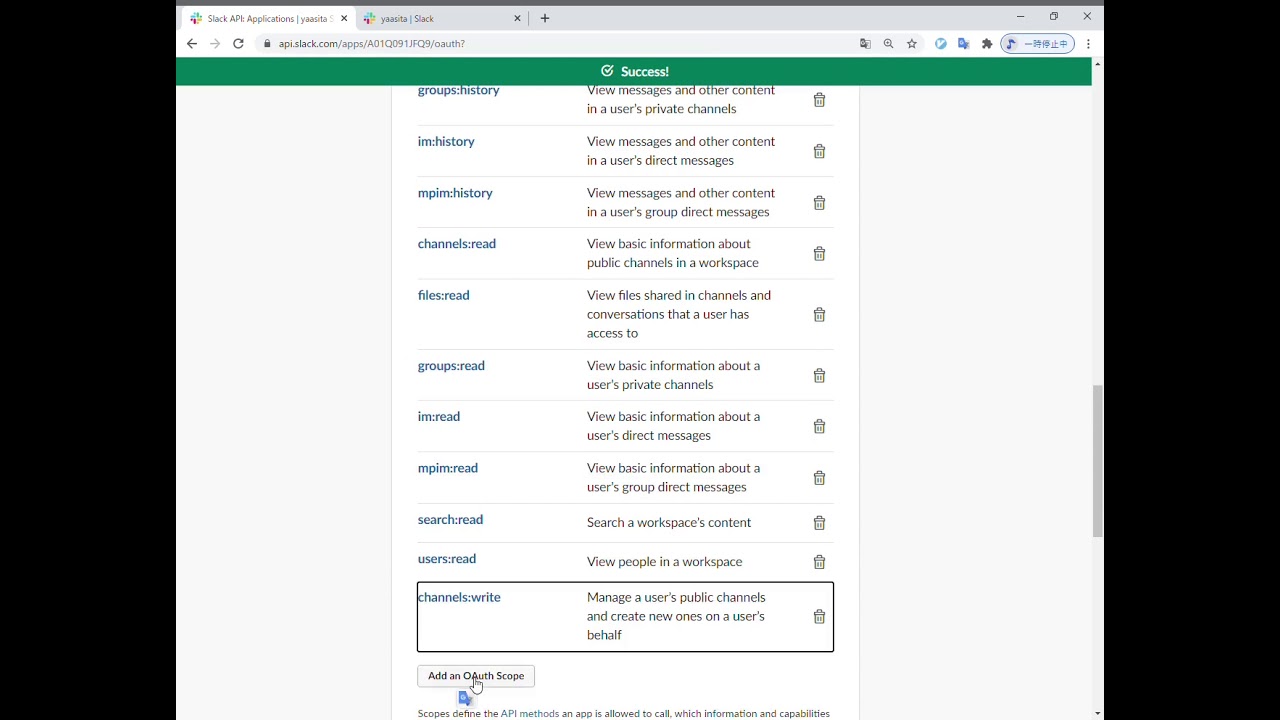Image resolution: width=1280 pixels, height=720 pixels.
Task: Delete the mpim:history scope
Action: [819, 203]
